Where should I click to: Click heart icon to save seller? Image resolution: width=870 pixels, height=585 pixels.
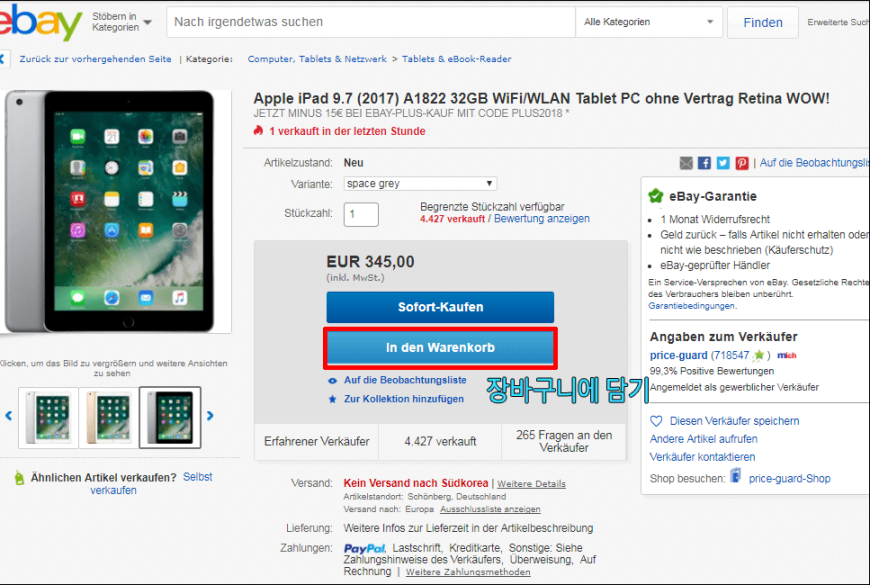coord(656,421)
